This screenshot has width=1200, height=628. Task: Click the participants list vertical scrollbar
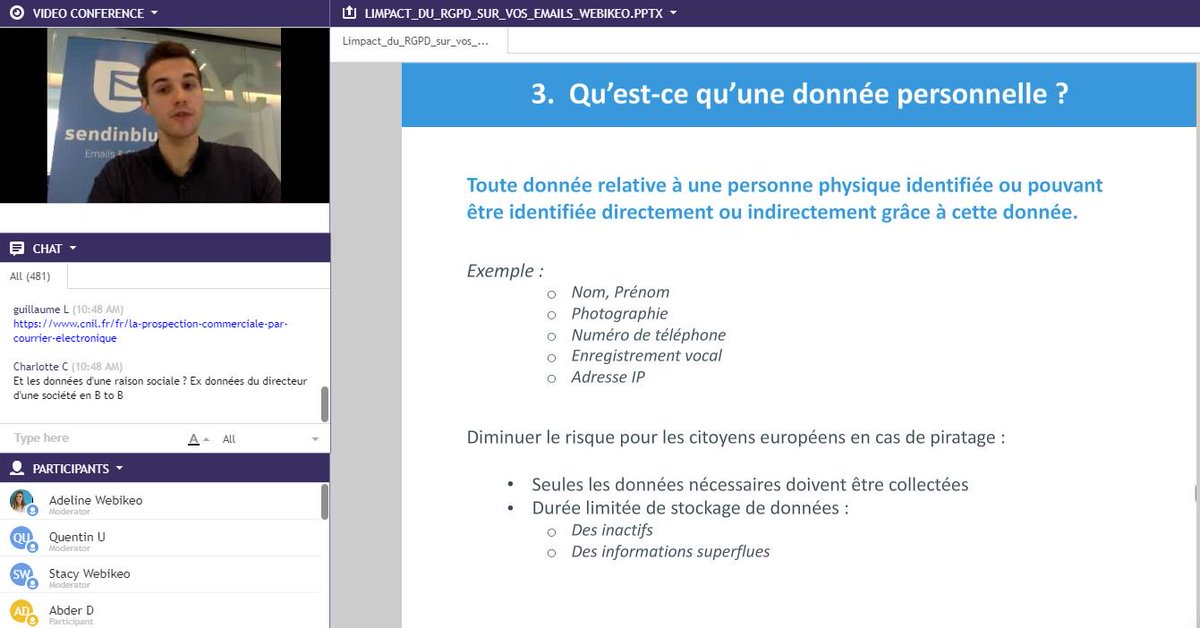(x=324, y=501)
